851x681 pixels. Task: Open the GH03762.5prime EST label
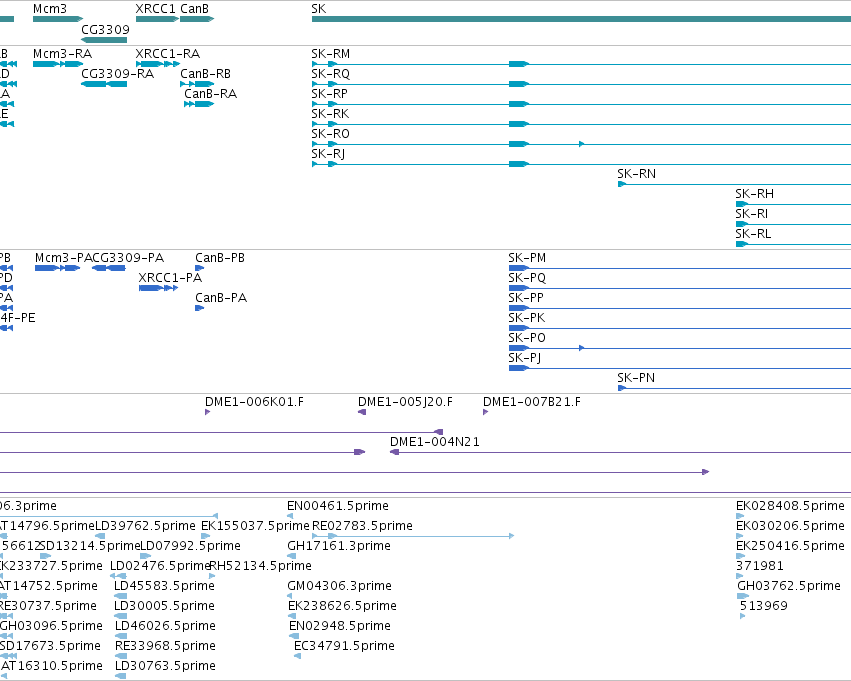point(789,586)
